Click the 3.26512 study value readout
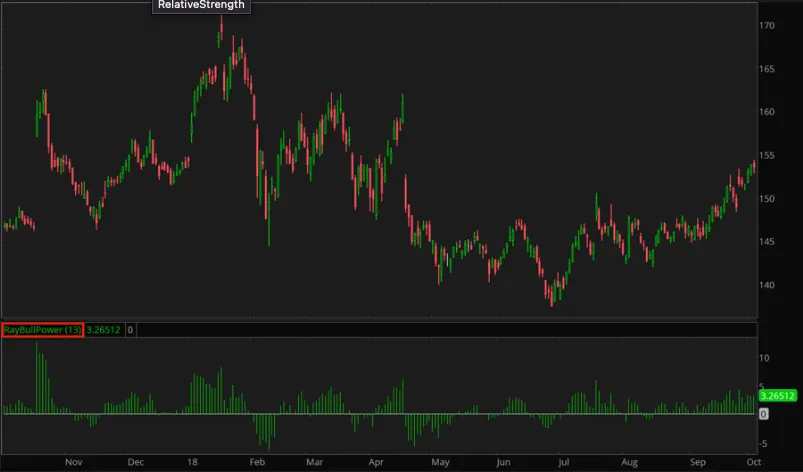 coord(103,330)
